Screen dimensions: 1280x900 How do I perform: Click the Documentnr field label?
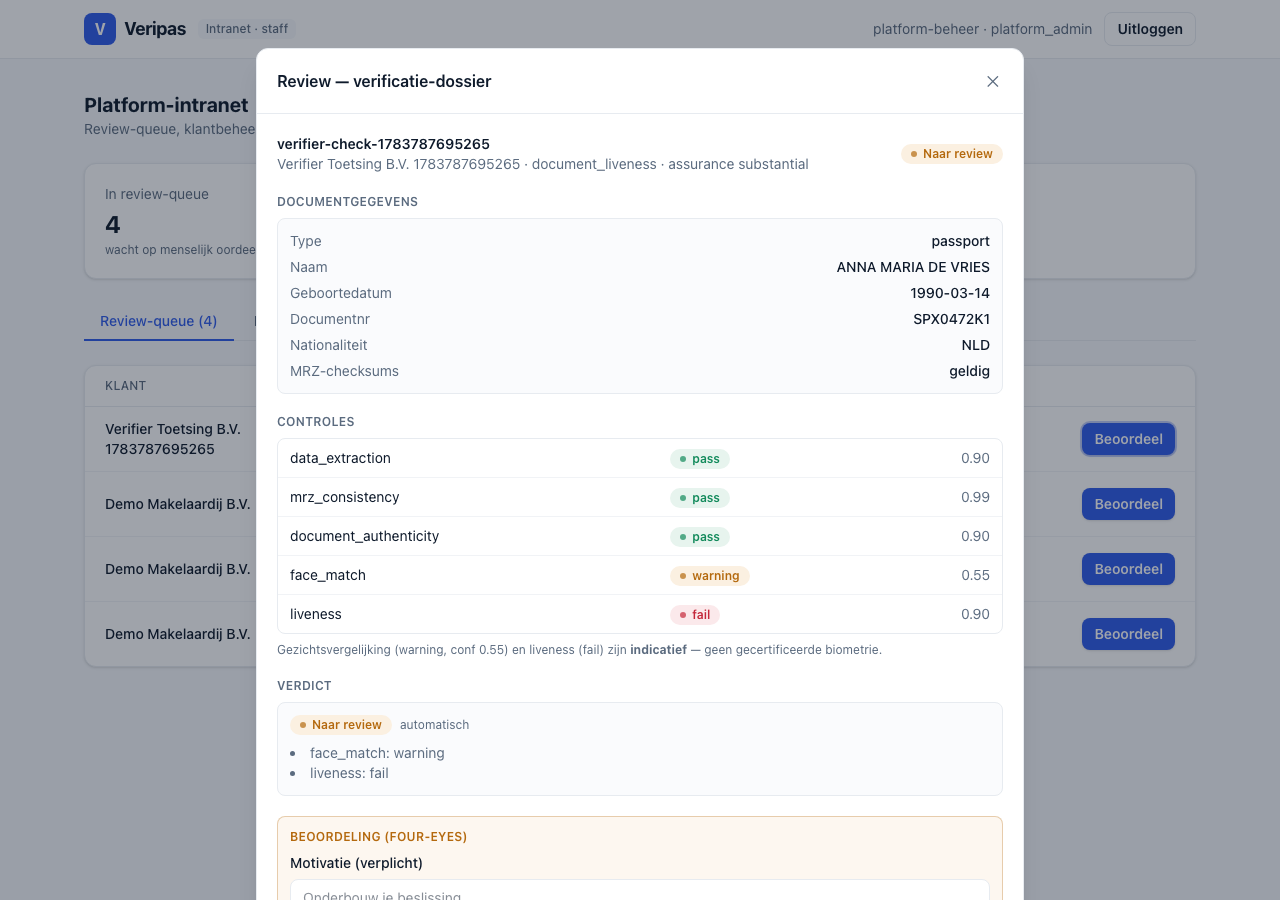point(330,319)
